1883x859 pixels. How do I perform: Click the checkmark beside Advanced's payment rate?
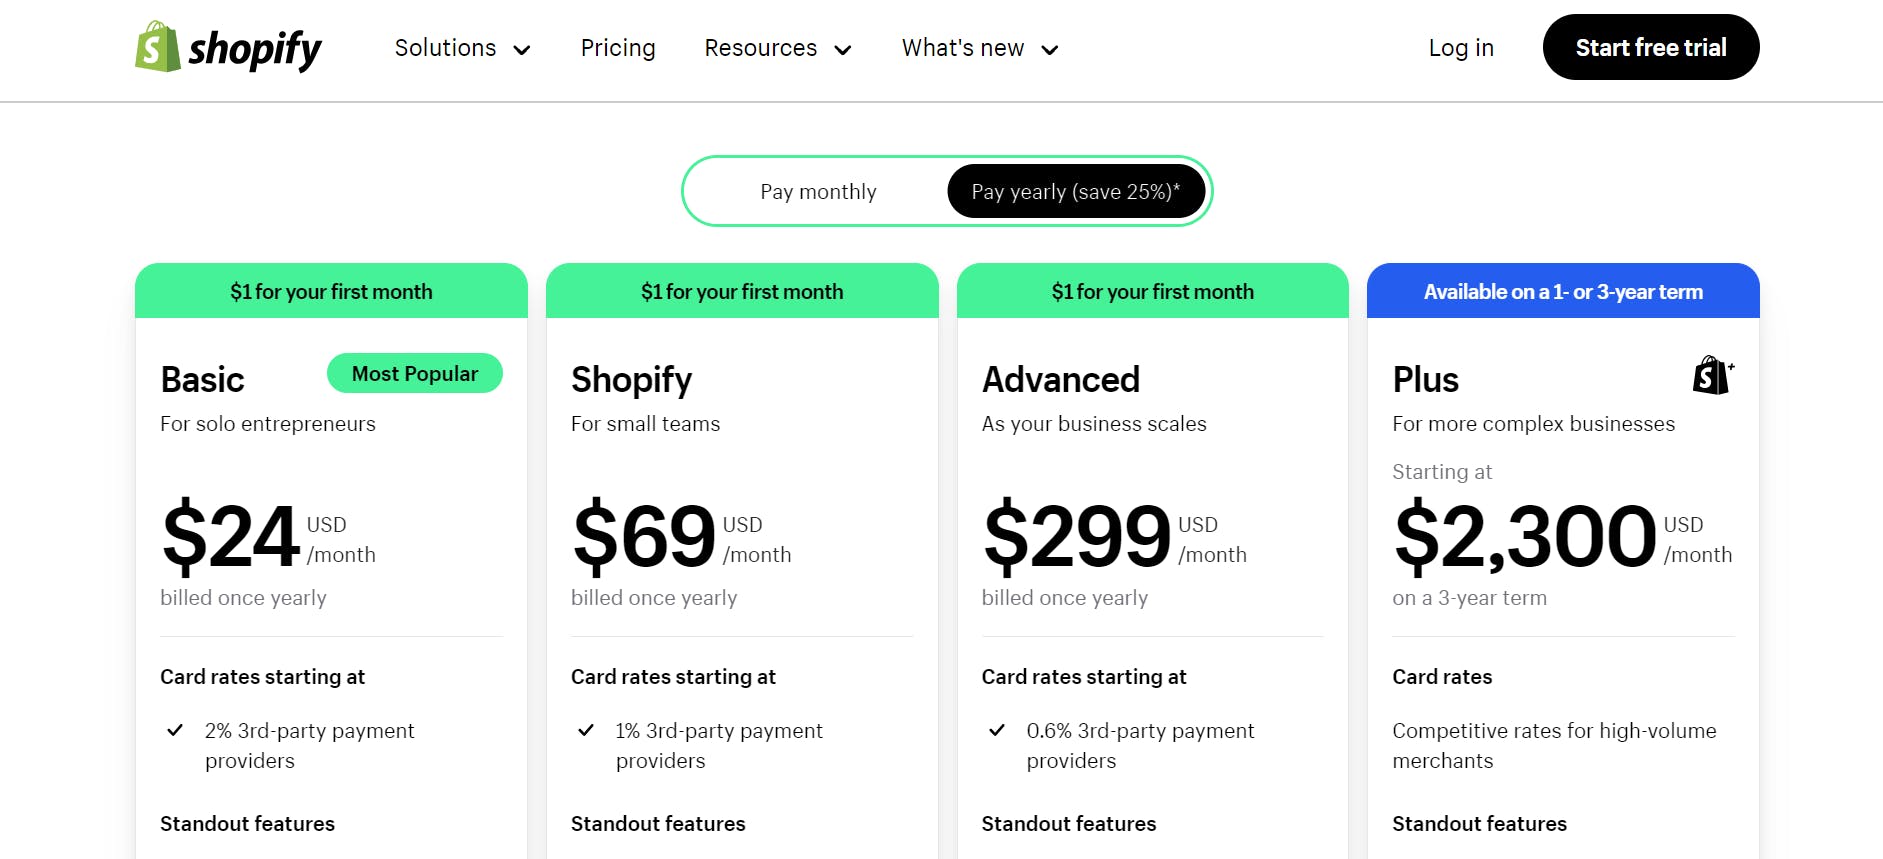point(996,730)
